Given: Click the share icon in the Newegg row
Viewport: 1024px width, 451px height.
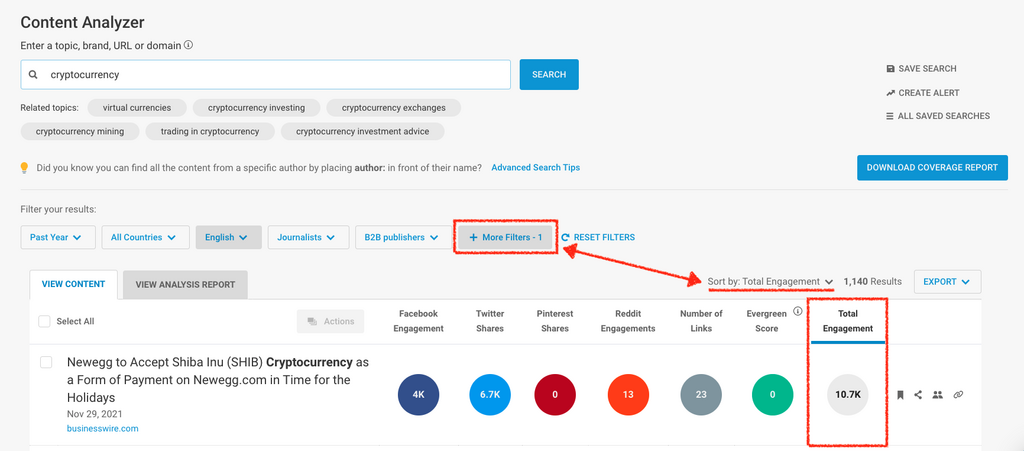Looking at the screenshot, I should tap(918, 395).
